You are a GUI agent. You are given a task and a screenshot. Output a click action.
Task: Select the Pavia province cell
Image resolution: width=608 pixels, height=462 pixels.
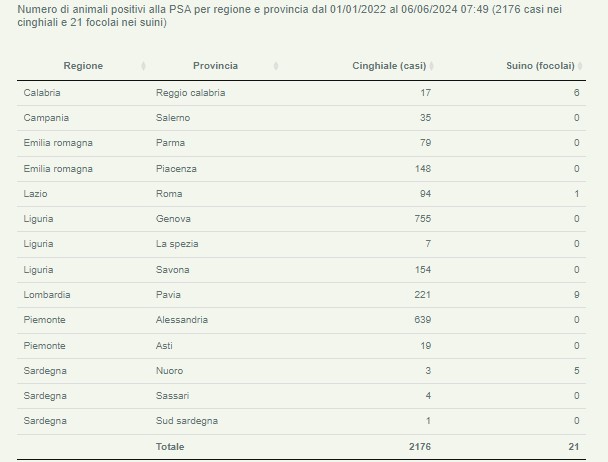pos(169,295)
